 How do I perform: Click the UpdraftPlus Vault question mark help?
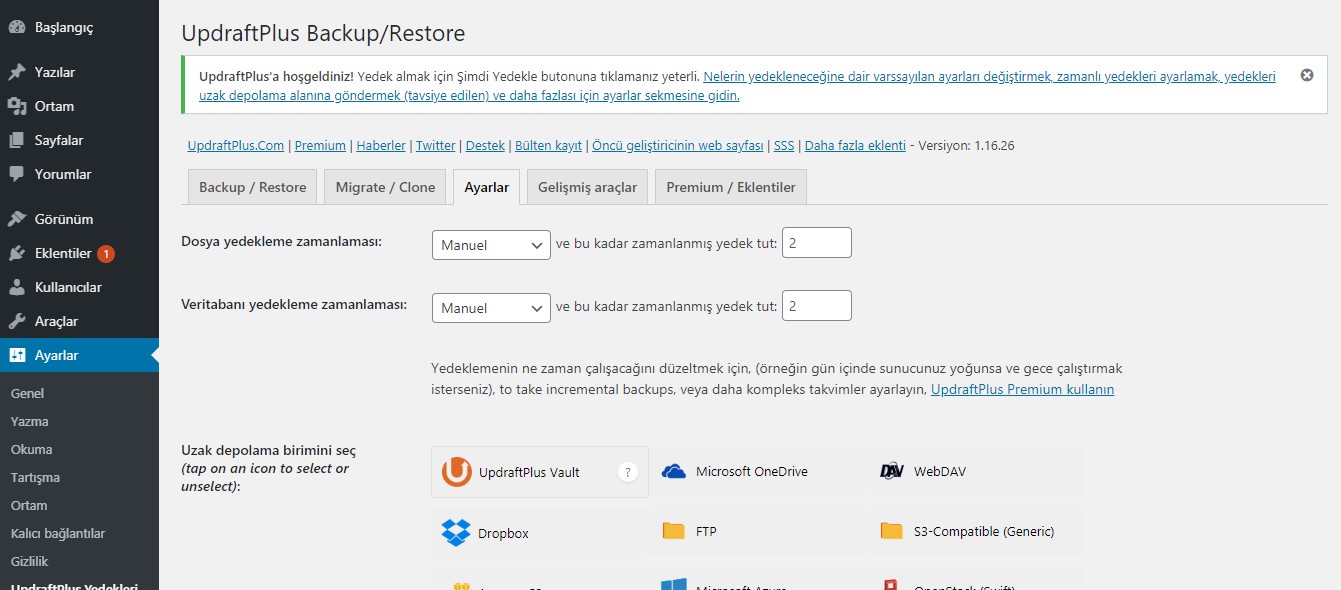[x=627, y=472]
